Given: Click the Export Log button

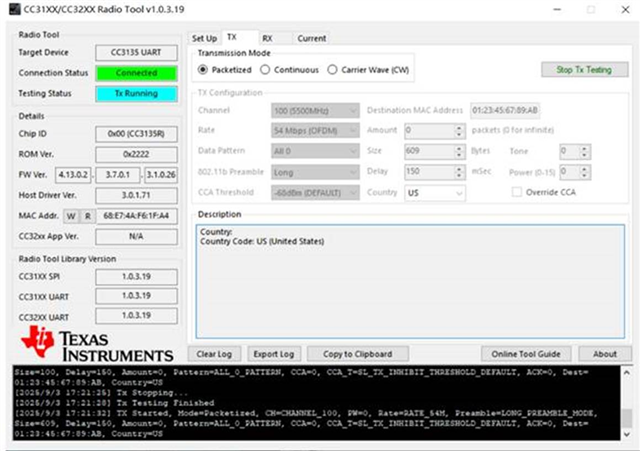Looking at the screenshot, I should (274, 354).
